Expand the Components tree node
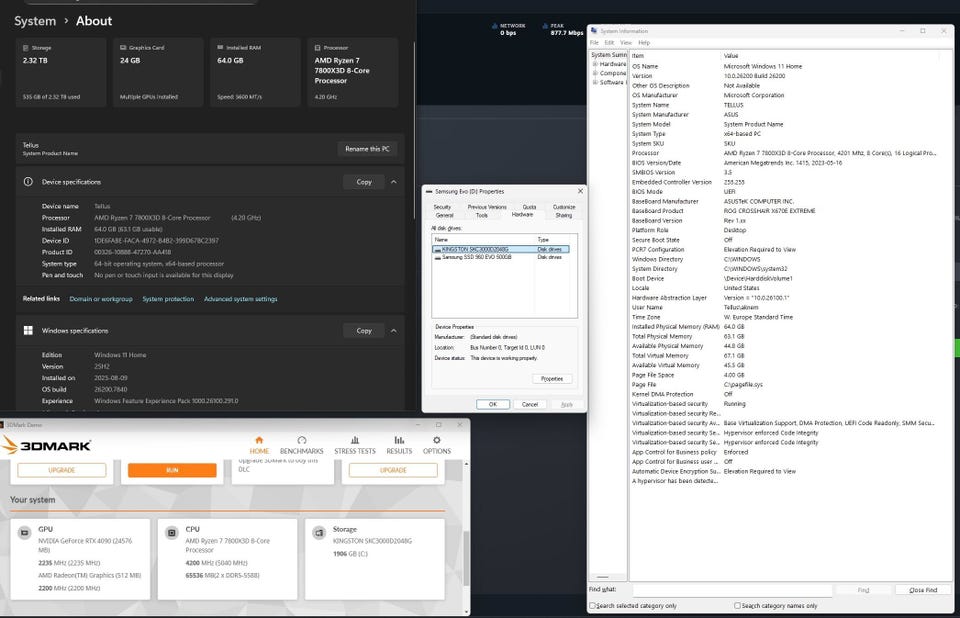The width and height of the screenshot is (960, 618). (595, 73)
